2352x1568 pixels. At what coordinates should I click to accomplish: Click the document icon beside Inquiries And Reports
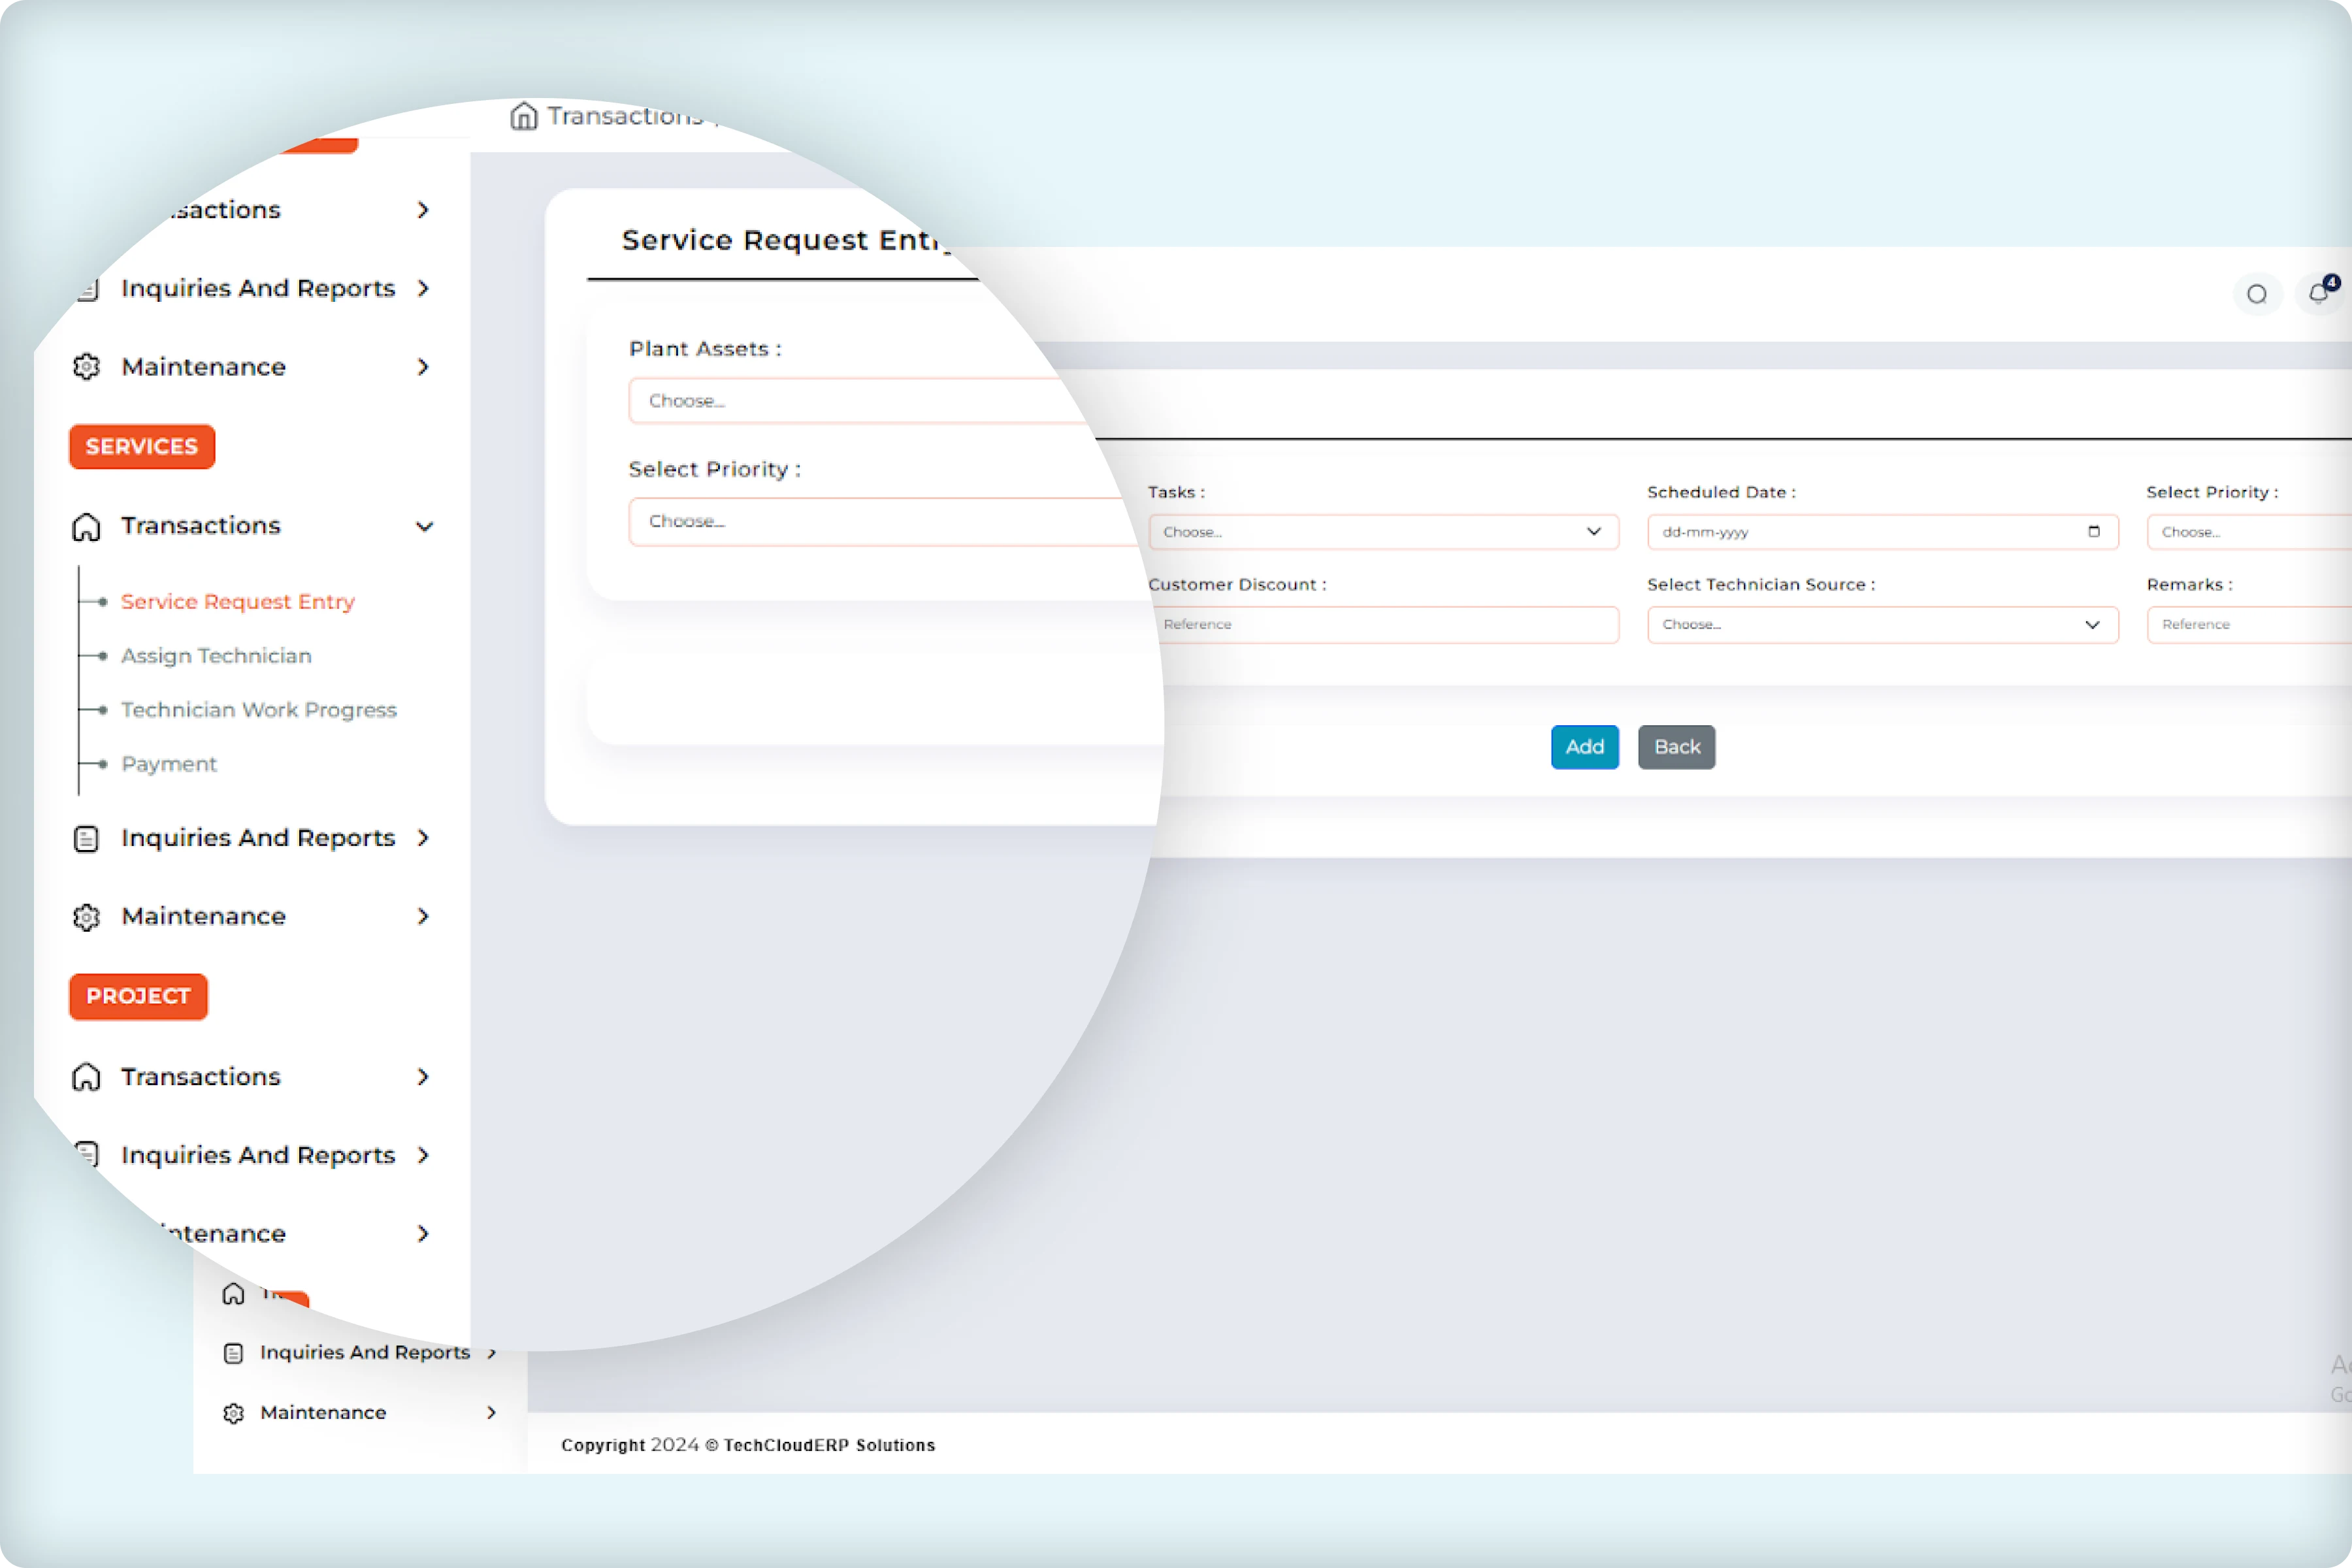(x=86, y=838)
